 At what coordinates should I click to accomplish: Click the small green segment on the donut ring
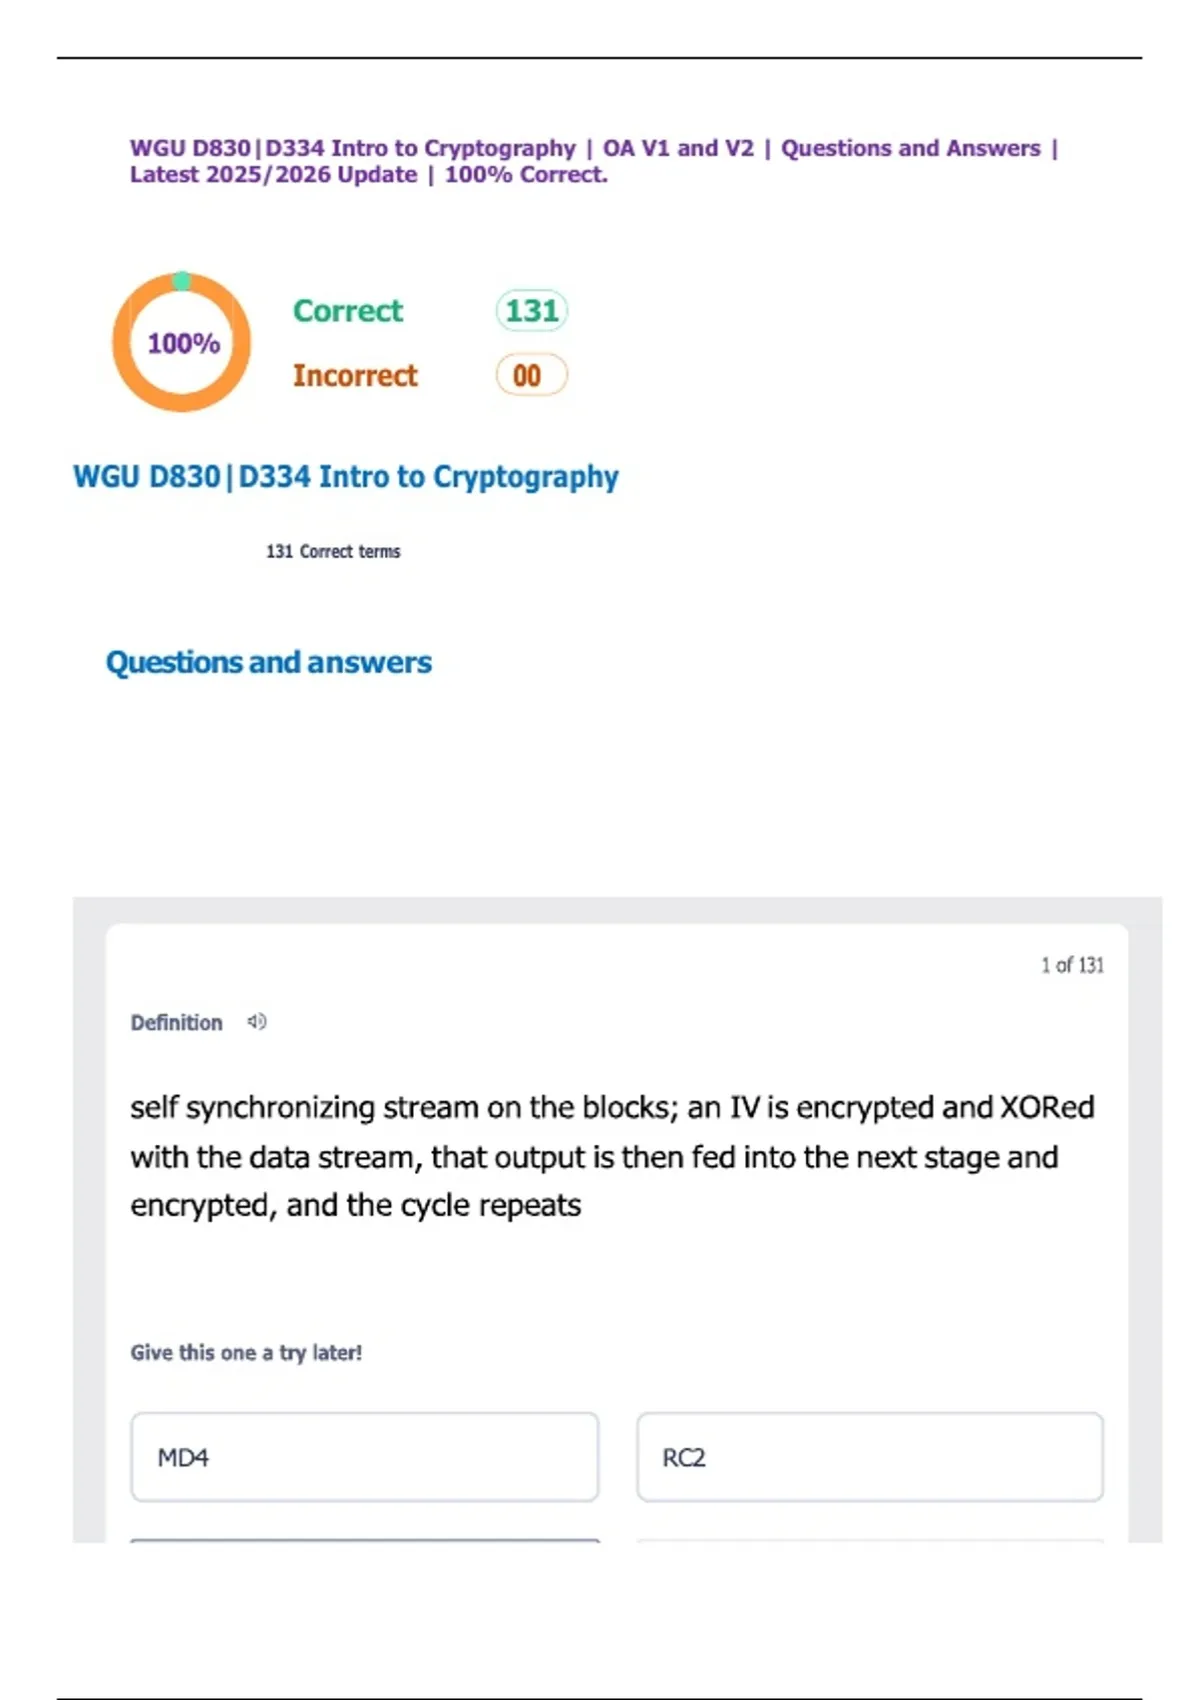(x=182, y=280)
